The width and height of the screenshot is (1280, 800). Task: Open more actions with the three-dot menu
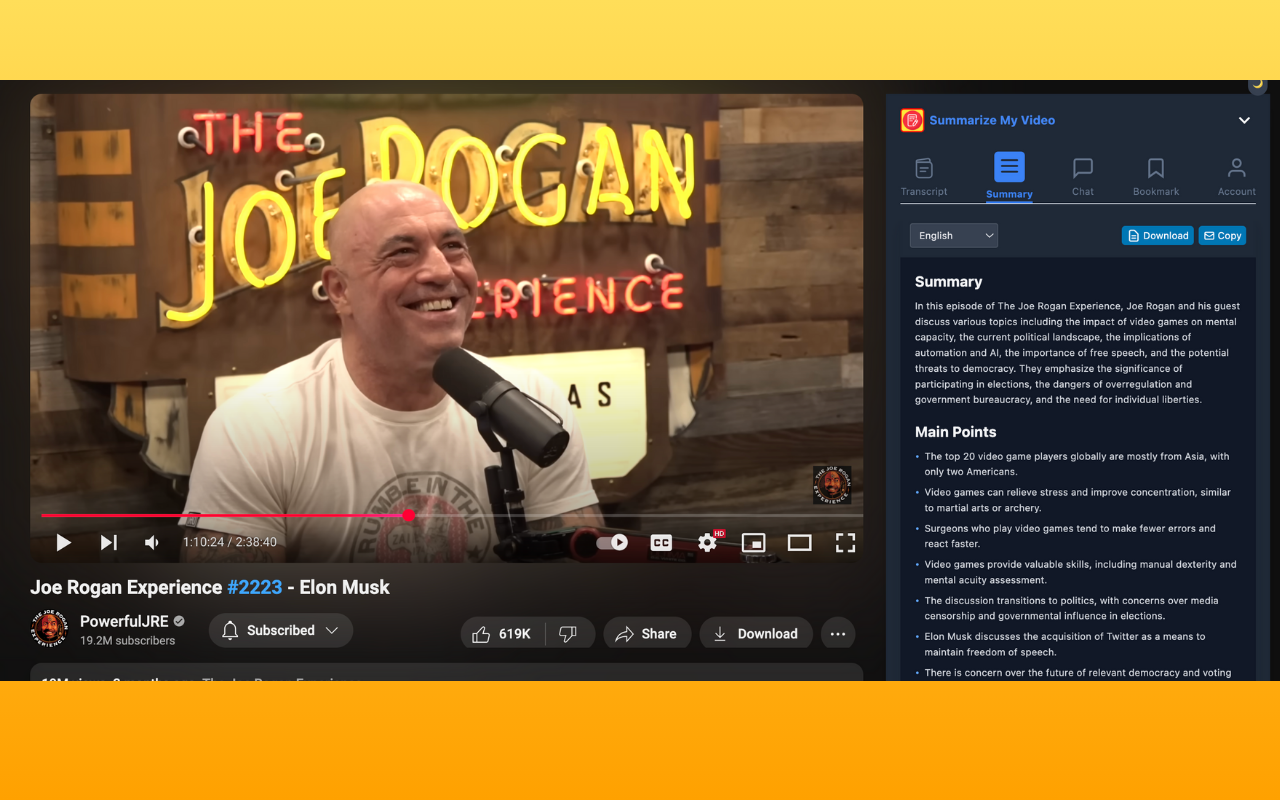coord(838,633)
